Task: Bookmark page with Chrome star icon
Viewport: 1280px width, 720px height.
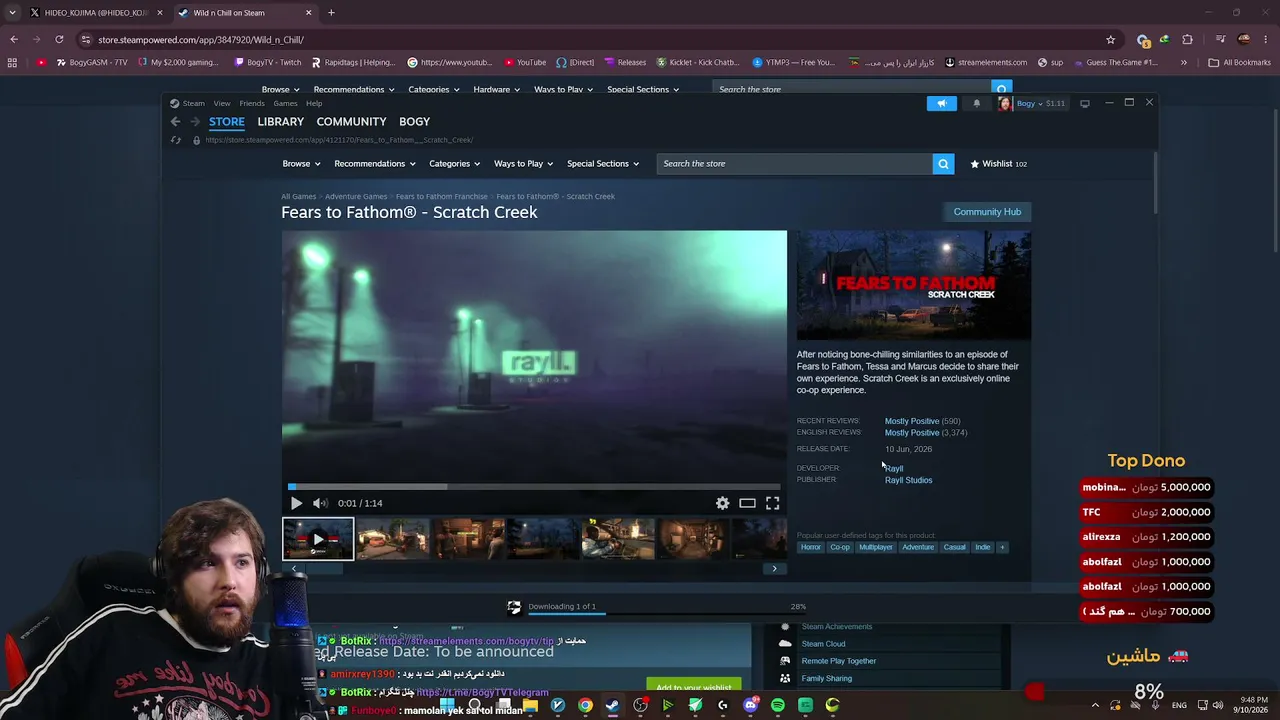Action: click(1110, 40)
